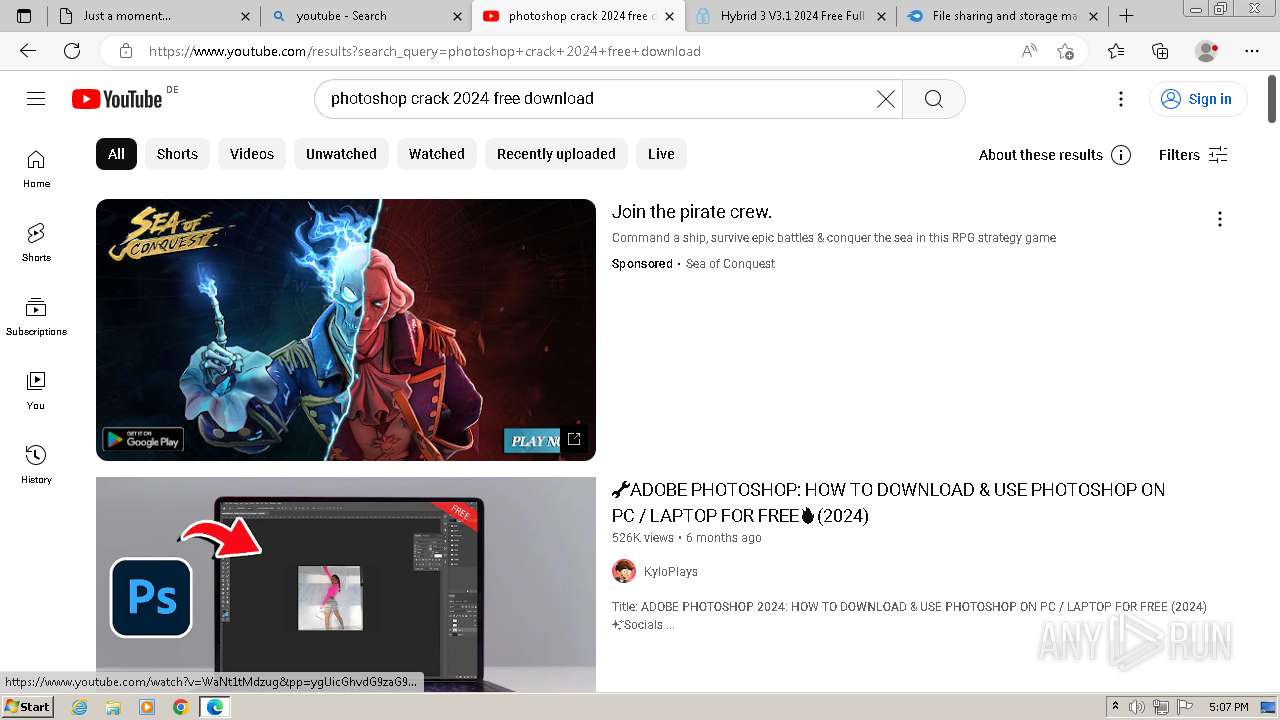Open the volume icon in the system tray
The width and height of the screenshot is (1280, 720).
(1137, 707)
